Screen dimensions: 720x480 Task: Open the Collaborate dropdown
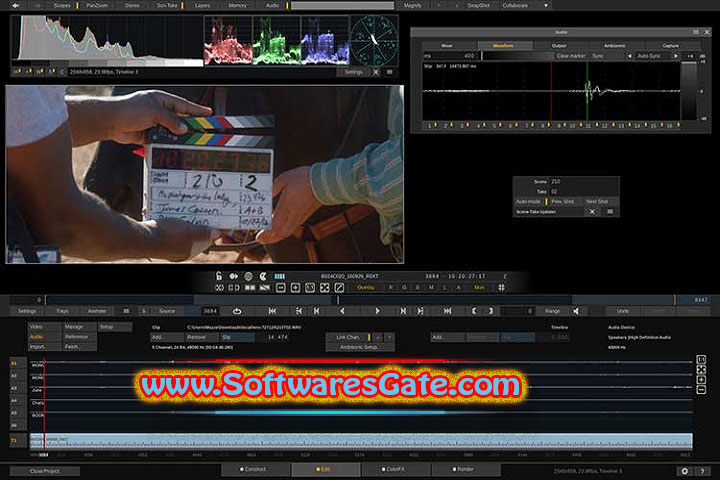click(x=525, y=6)
